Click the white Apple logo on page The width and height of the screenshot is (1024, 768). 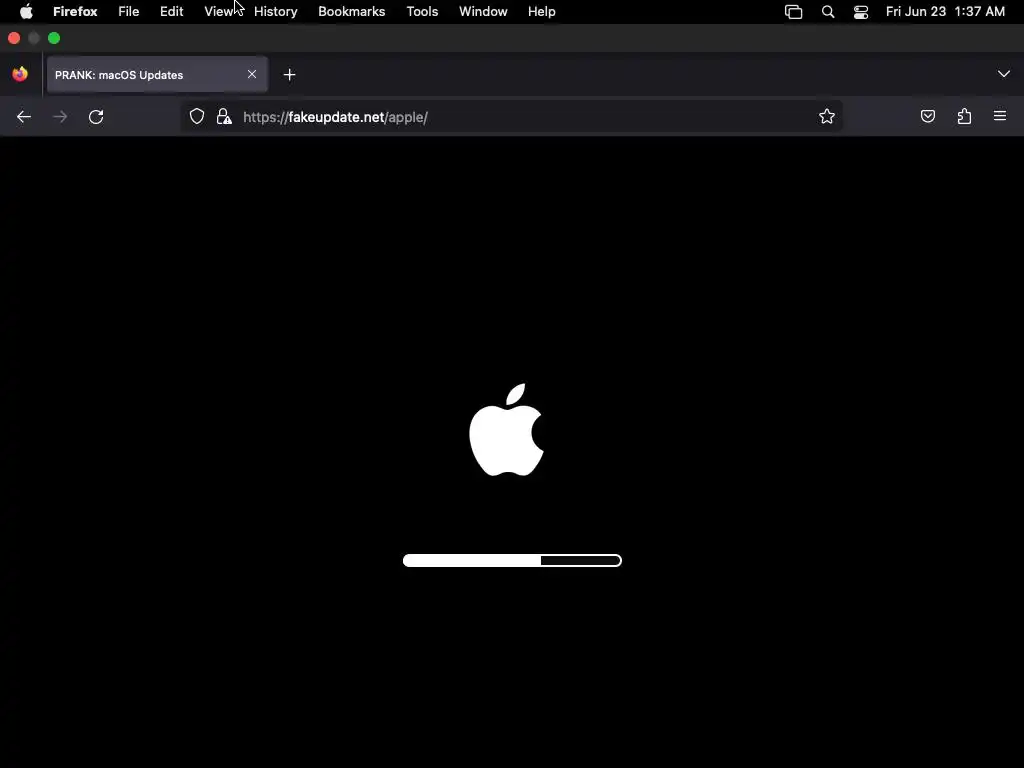coord(507,430)
